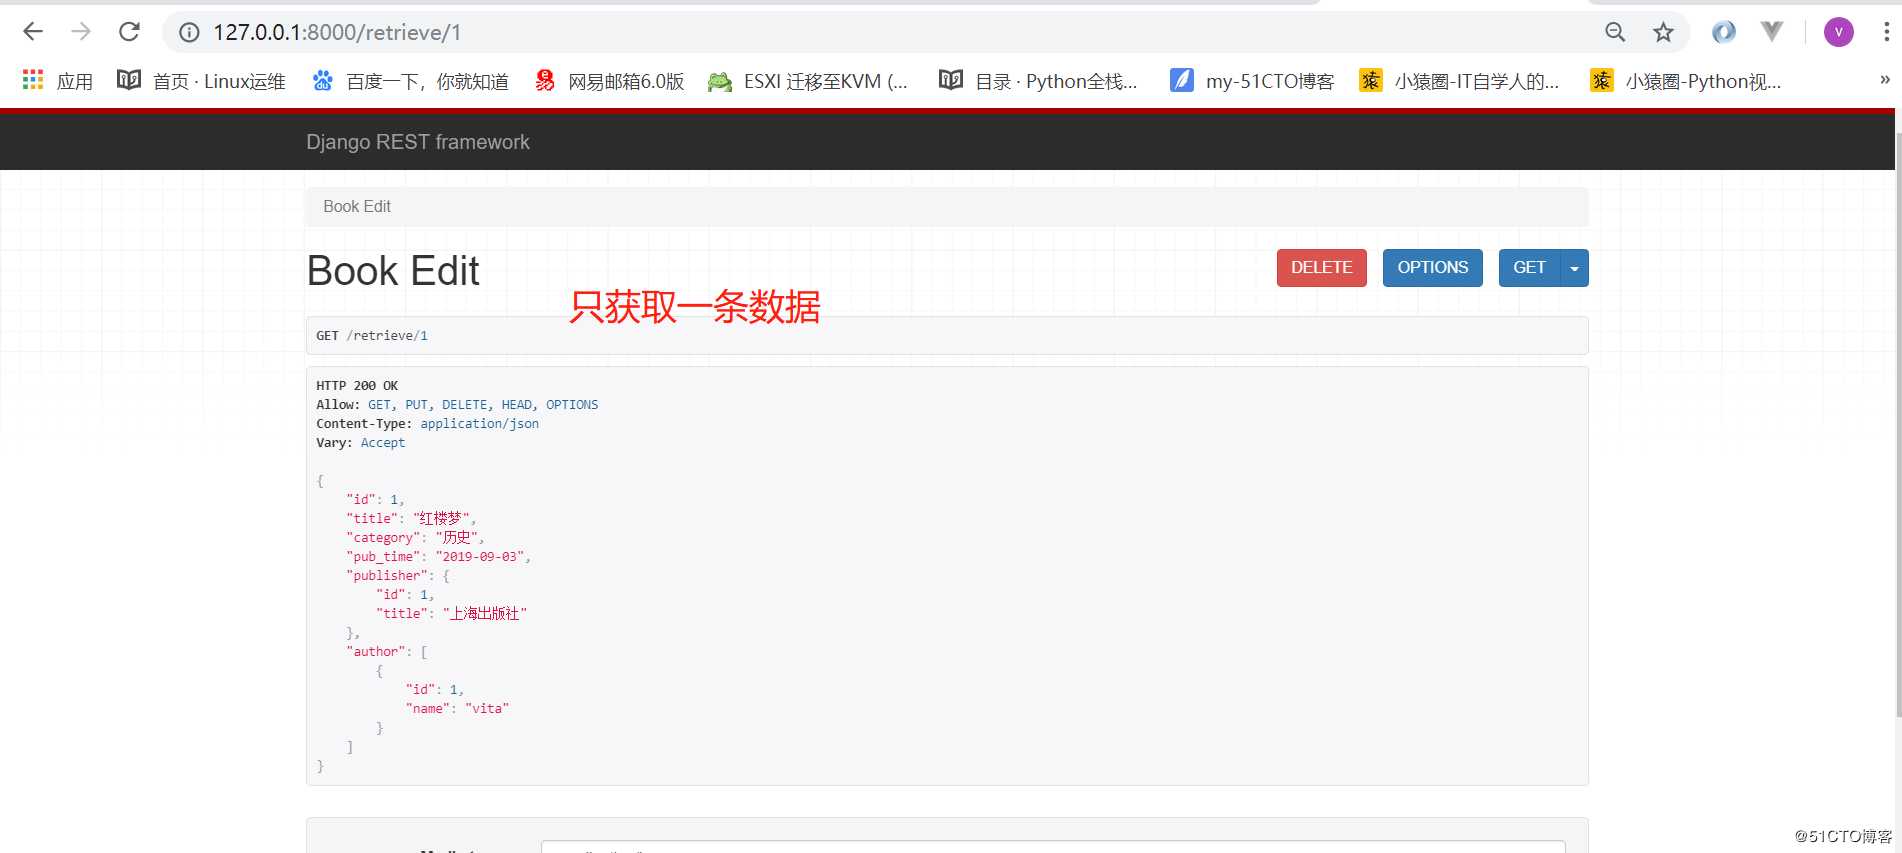This screenshot has width=1902, height=853.
Task: Click the zoom magnifier icon in the address bar
Action: pos(1615,32)
